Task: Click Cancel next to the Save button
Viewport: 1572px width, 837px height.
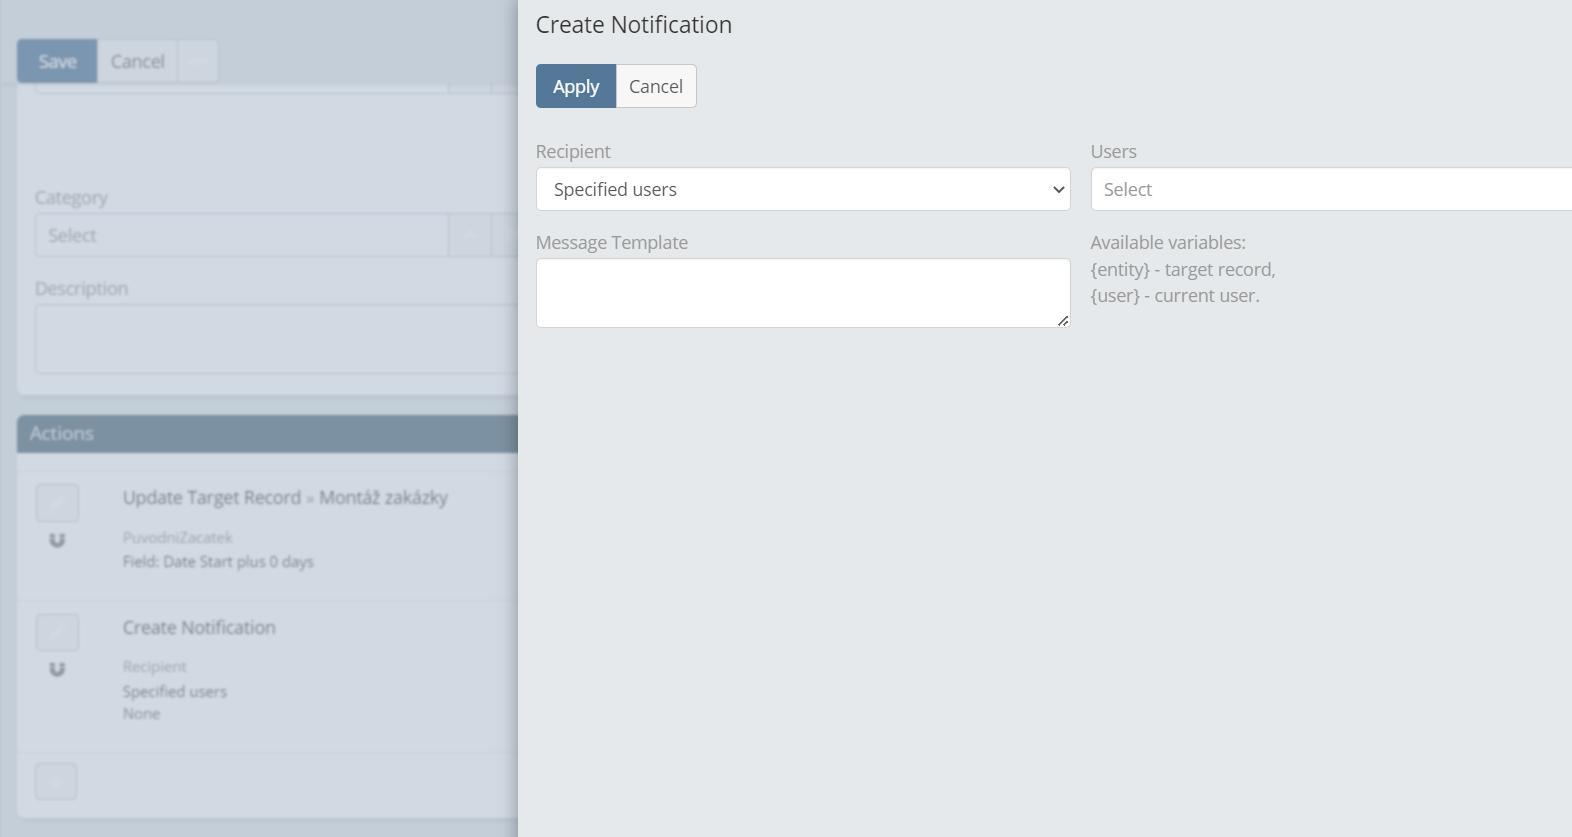Action: point(137,62)
